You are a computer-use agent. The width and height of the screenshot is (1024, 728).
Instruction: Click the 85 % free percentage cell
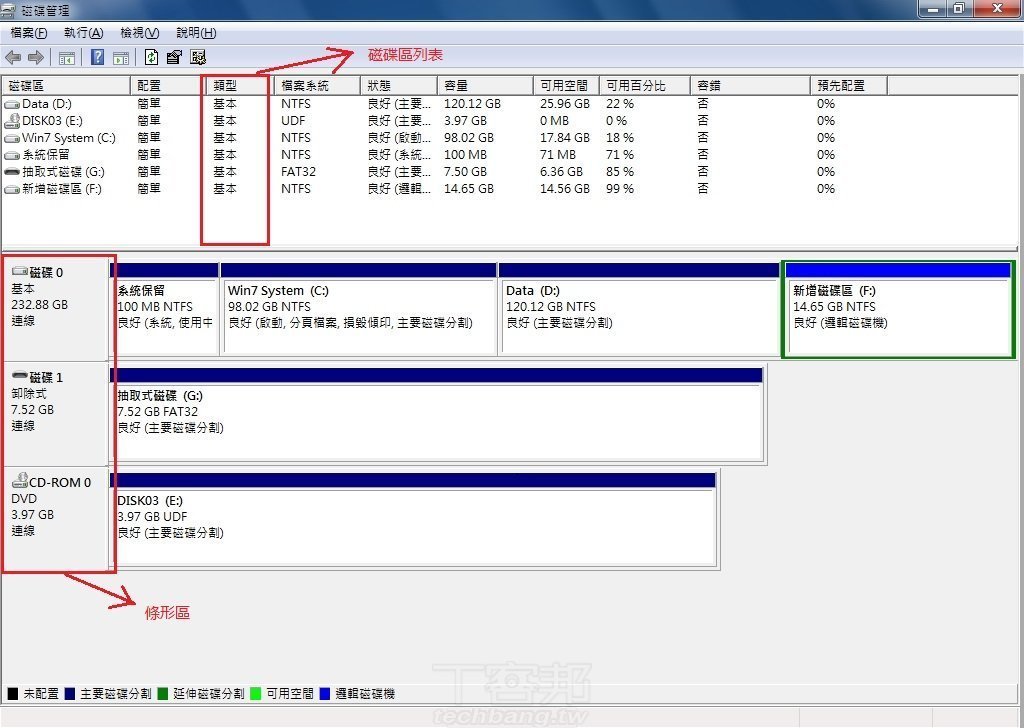(x=620, y=172)
